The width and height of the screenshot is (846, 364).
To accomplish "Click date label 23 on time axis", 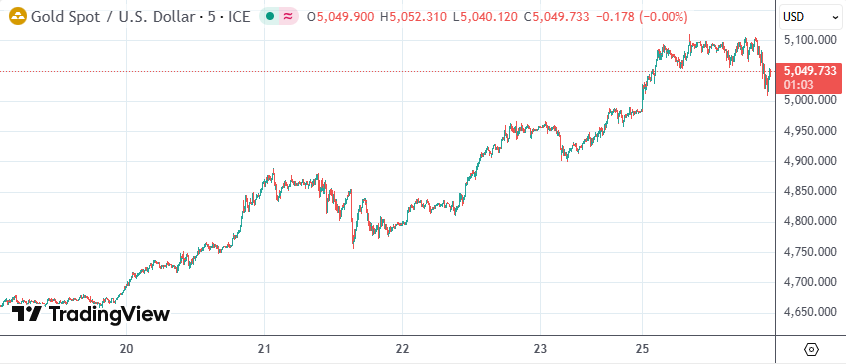I will pos(541,349).
